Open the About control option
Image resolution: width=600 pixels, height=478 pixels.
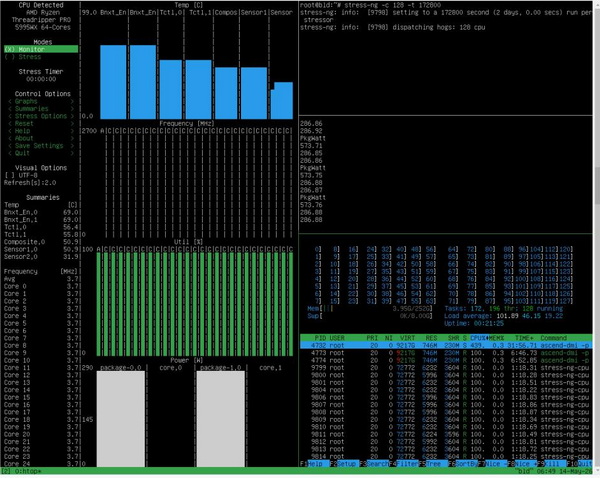coord(41,138)
